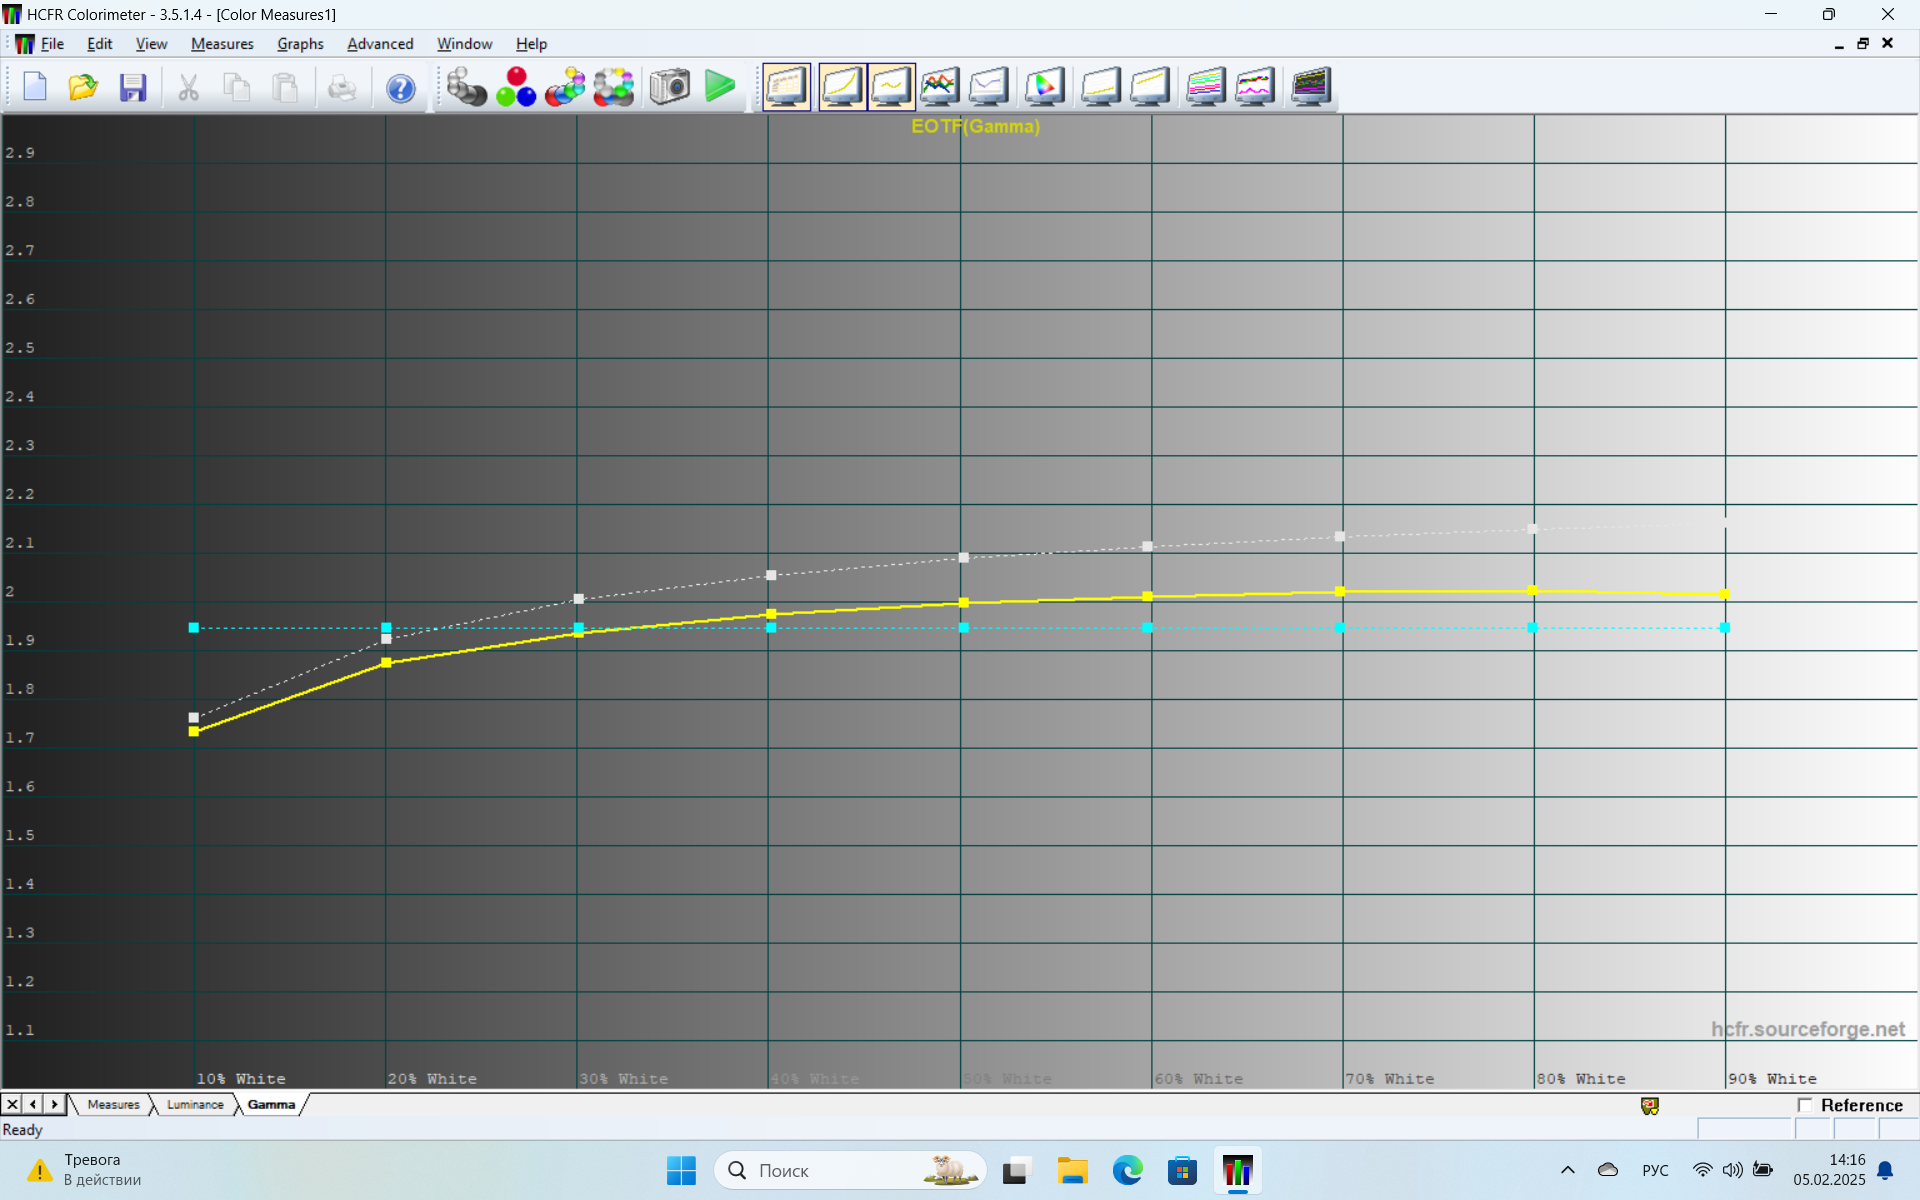The image size is (1920, 1200).
Task: Save the measurements with the floppy icon
Action: [x=133, y=87]
